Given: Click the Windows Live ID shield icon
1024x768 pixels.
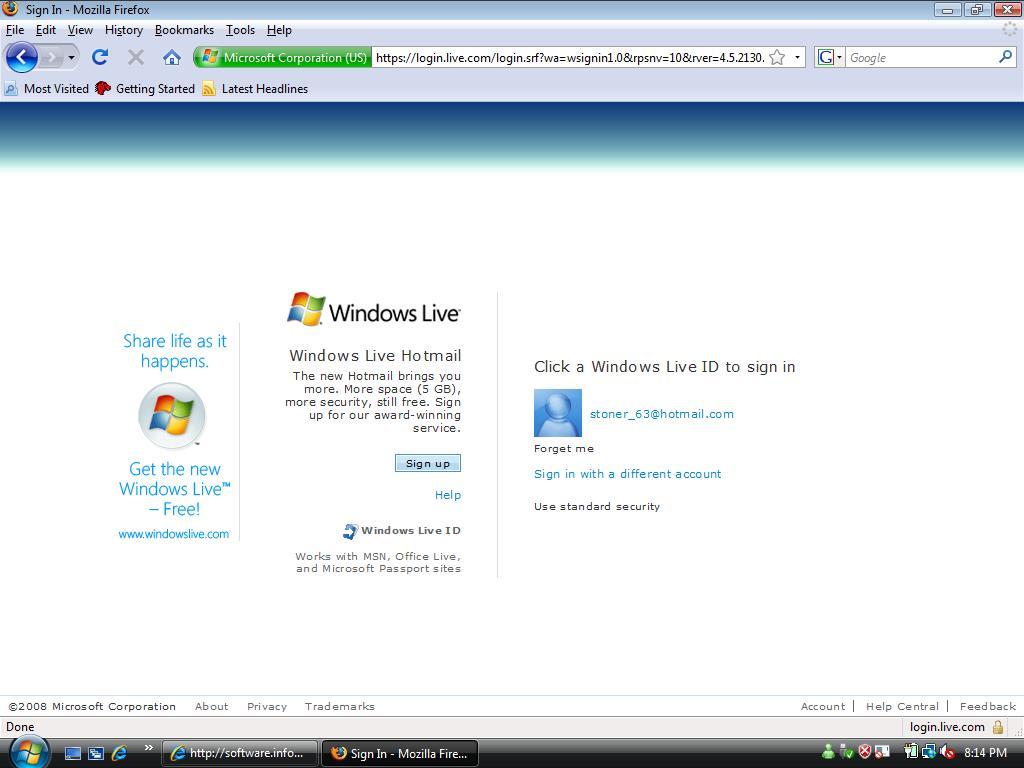Looking at the screenshot, I should (x=350, y=530).
